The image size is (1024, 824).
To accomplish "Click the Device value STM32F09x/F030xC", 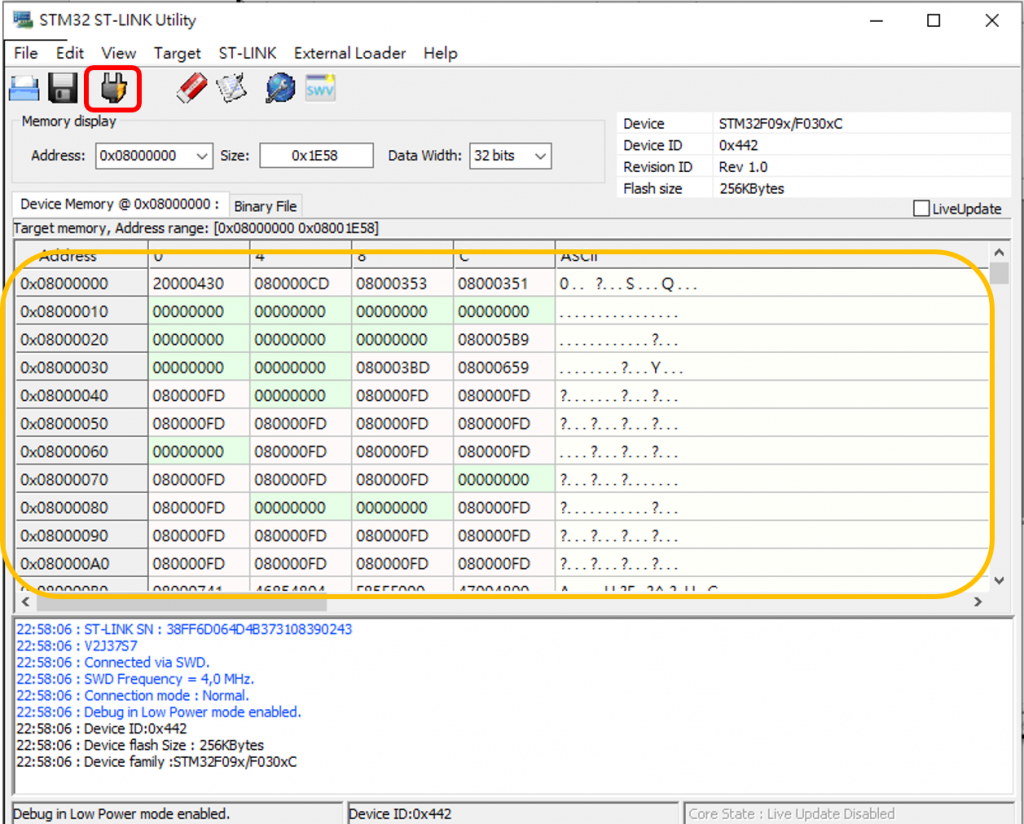I will click(781, 124).
